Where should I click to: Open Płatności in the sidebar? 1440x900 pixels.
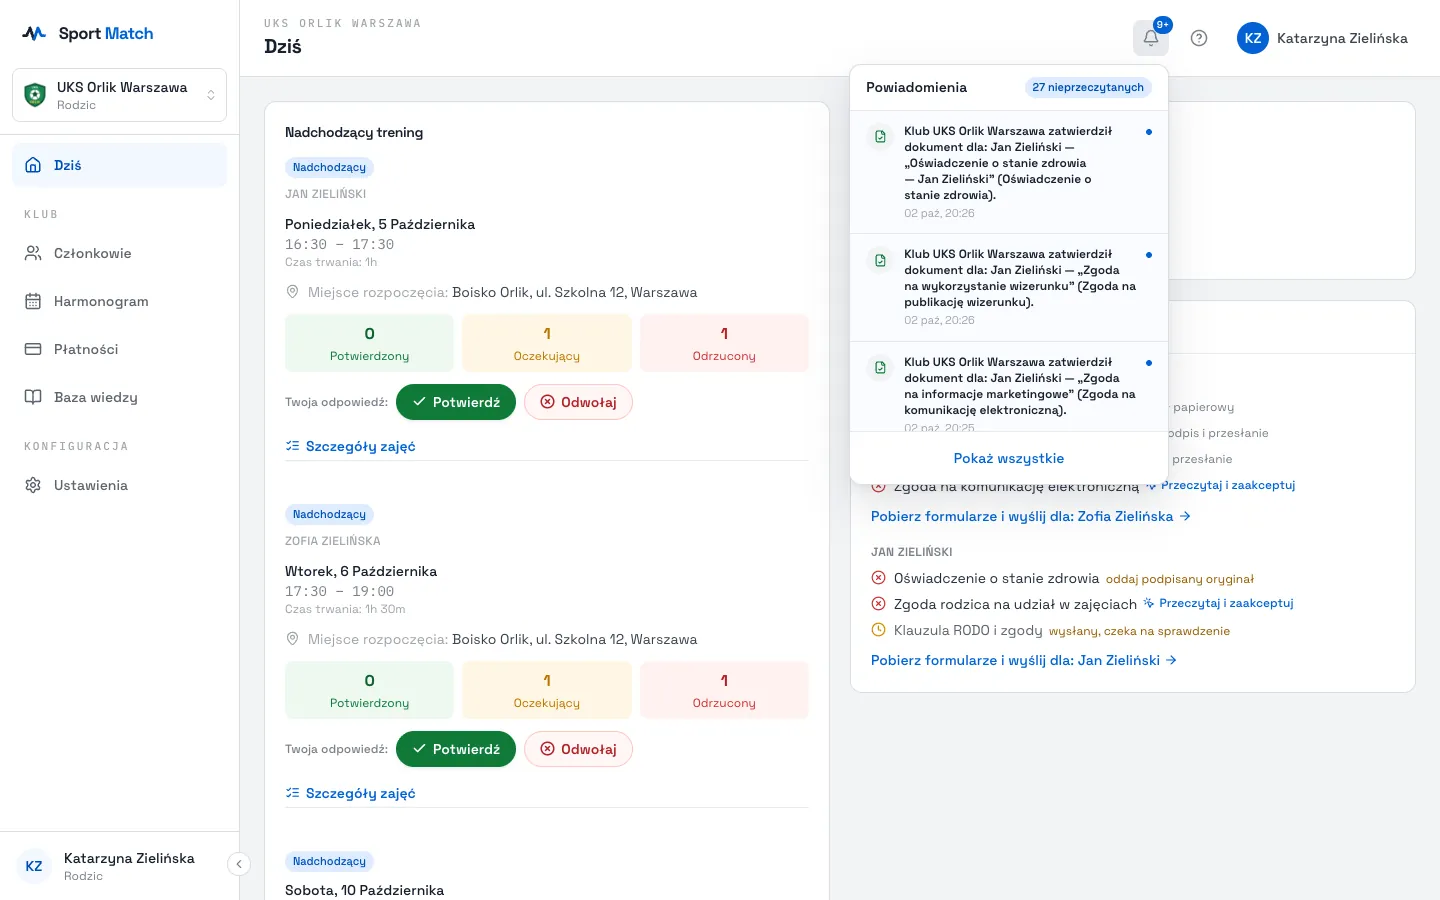[x=120, y=349]
